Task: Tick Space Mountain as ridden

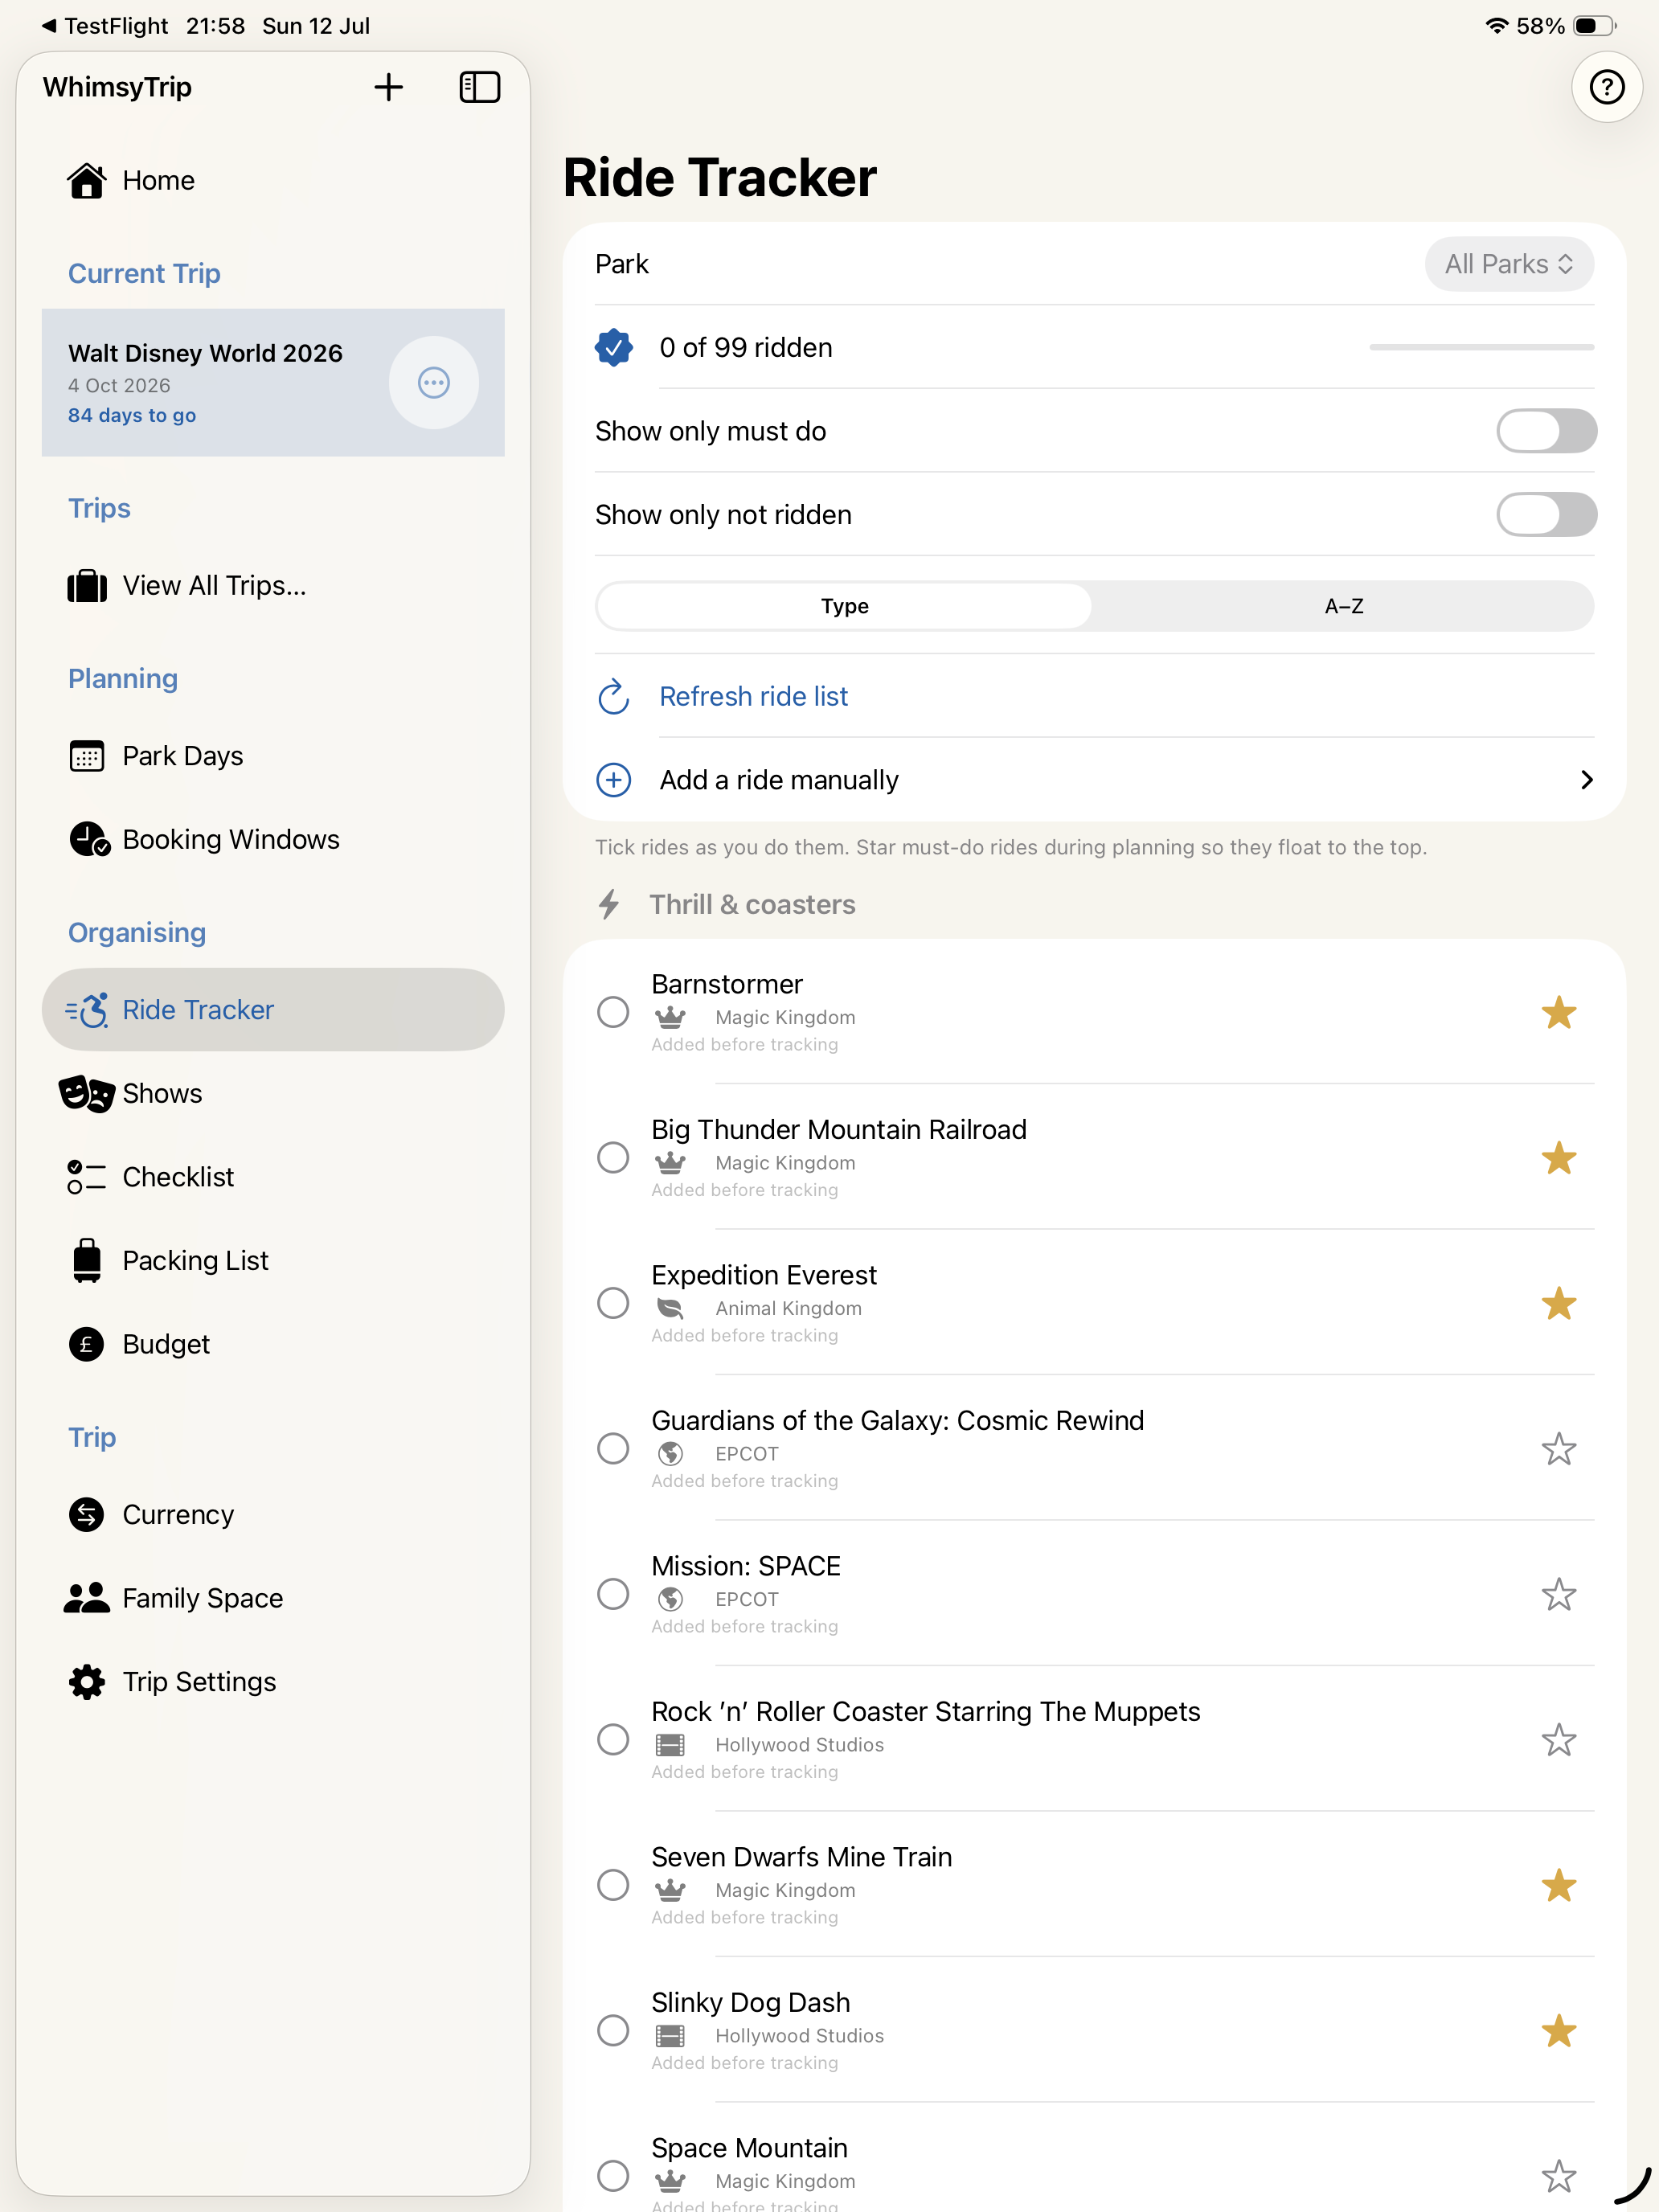Action: tap(613, 2176)
